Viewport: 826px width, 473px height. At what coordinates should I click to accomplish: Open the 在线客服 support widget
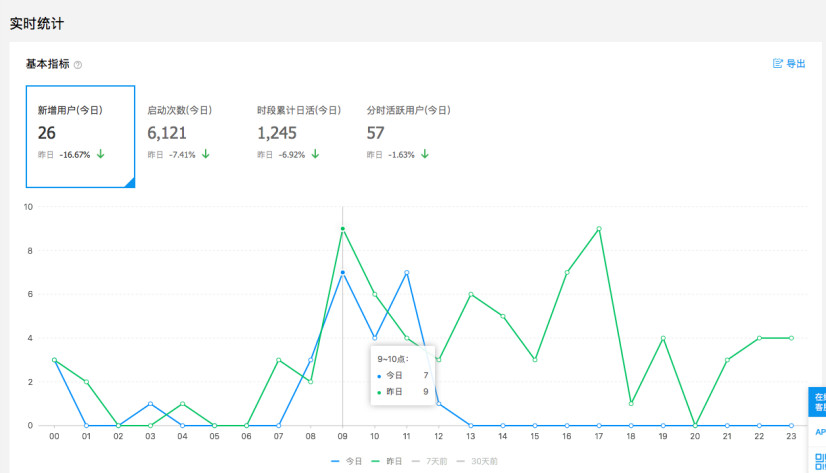[x=817, y=402]
